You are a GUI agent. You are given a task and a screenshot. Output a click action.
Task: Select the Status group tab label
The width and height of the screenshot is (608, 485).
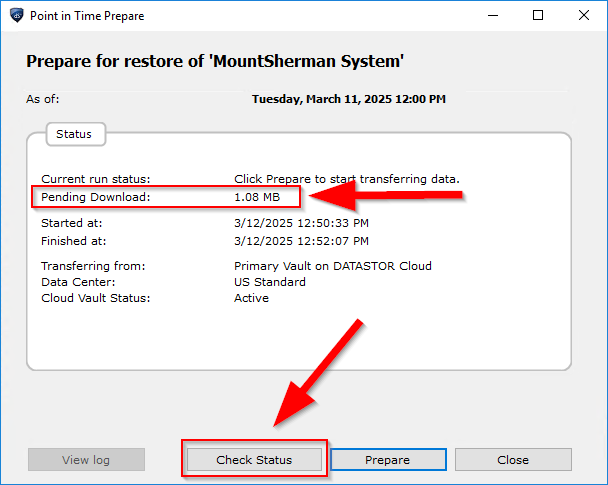(x=76, y=134)
